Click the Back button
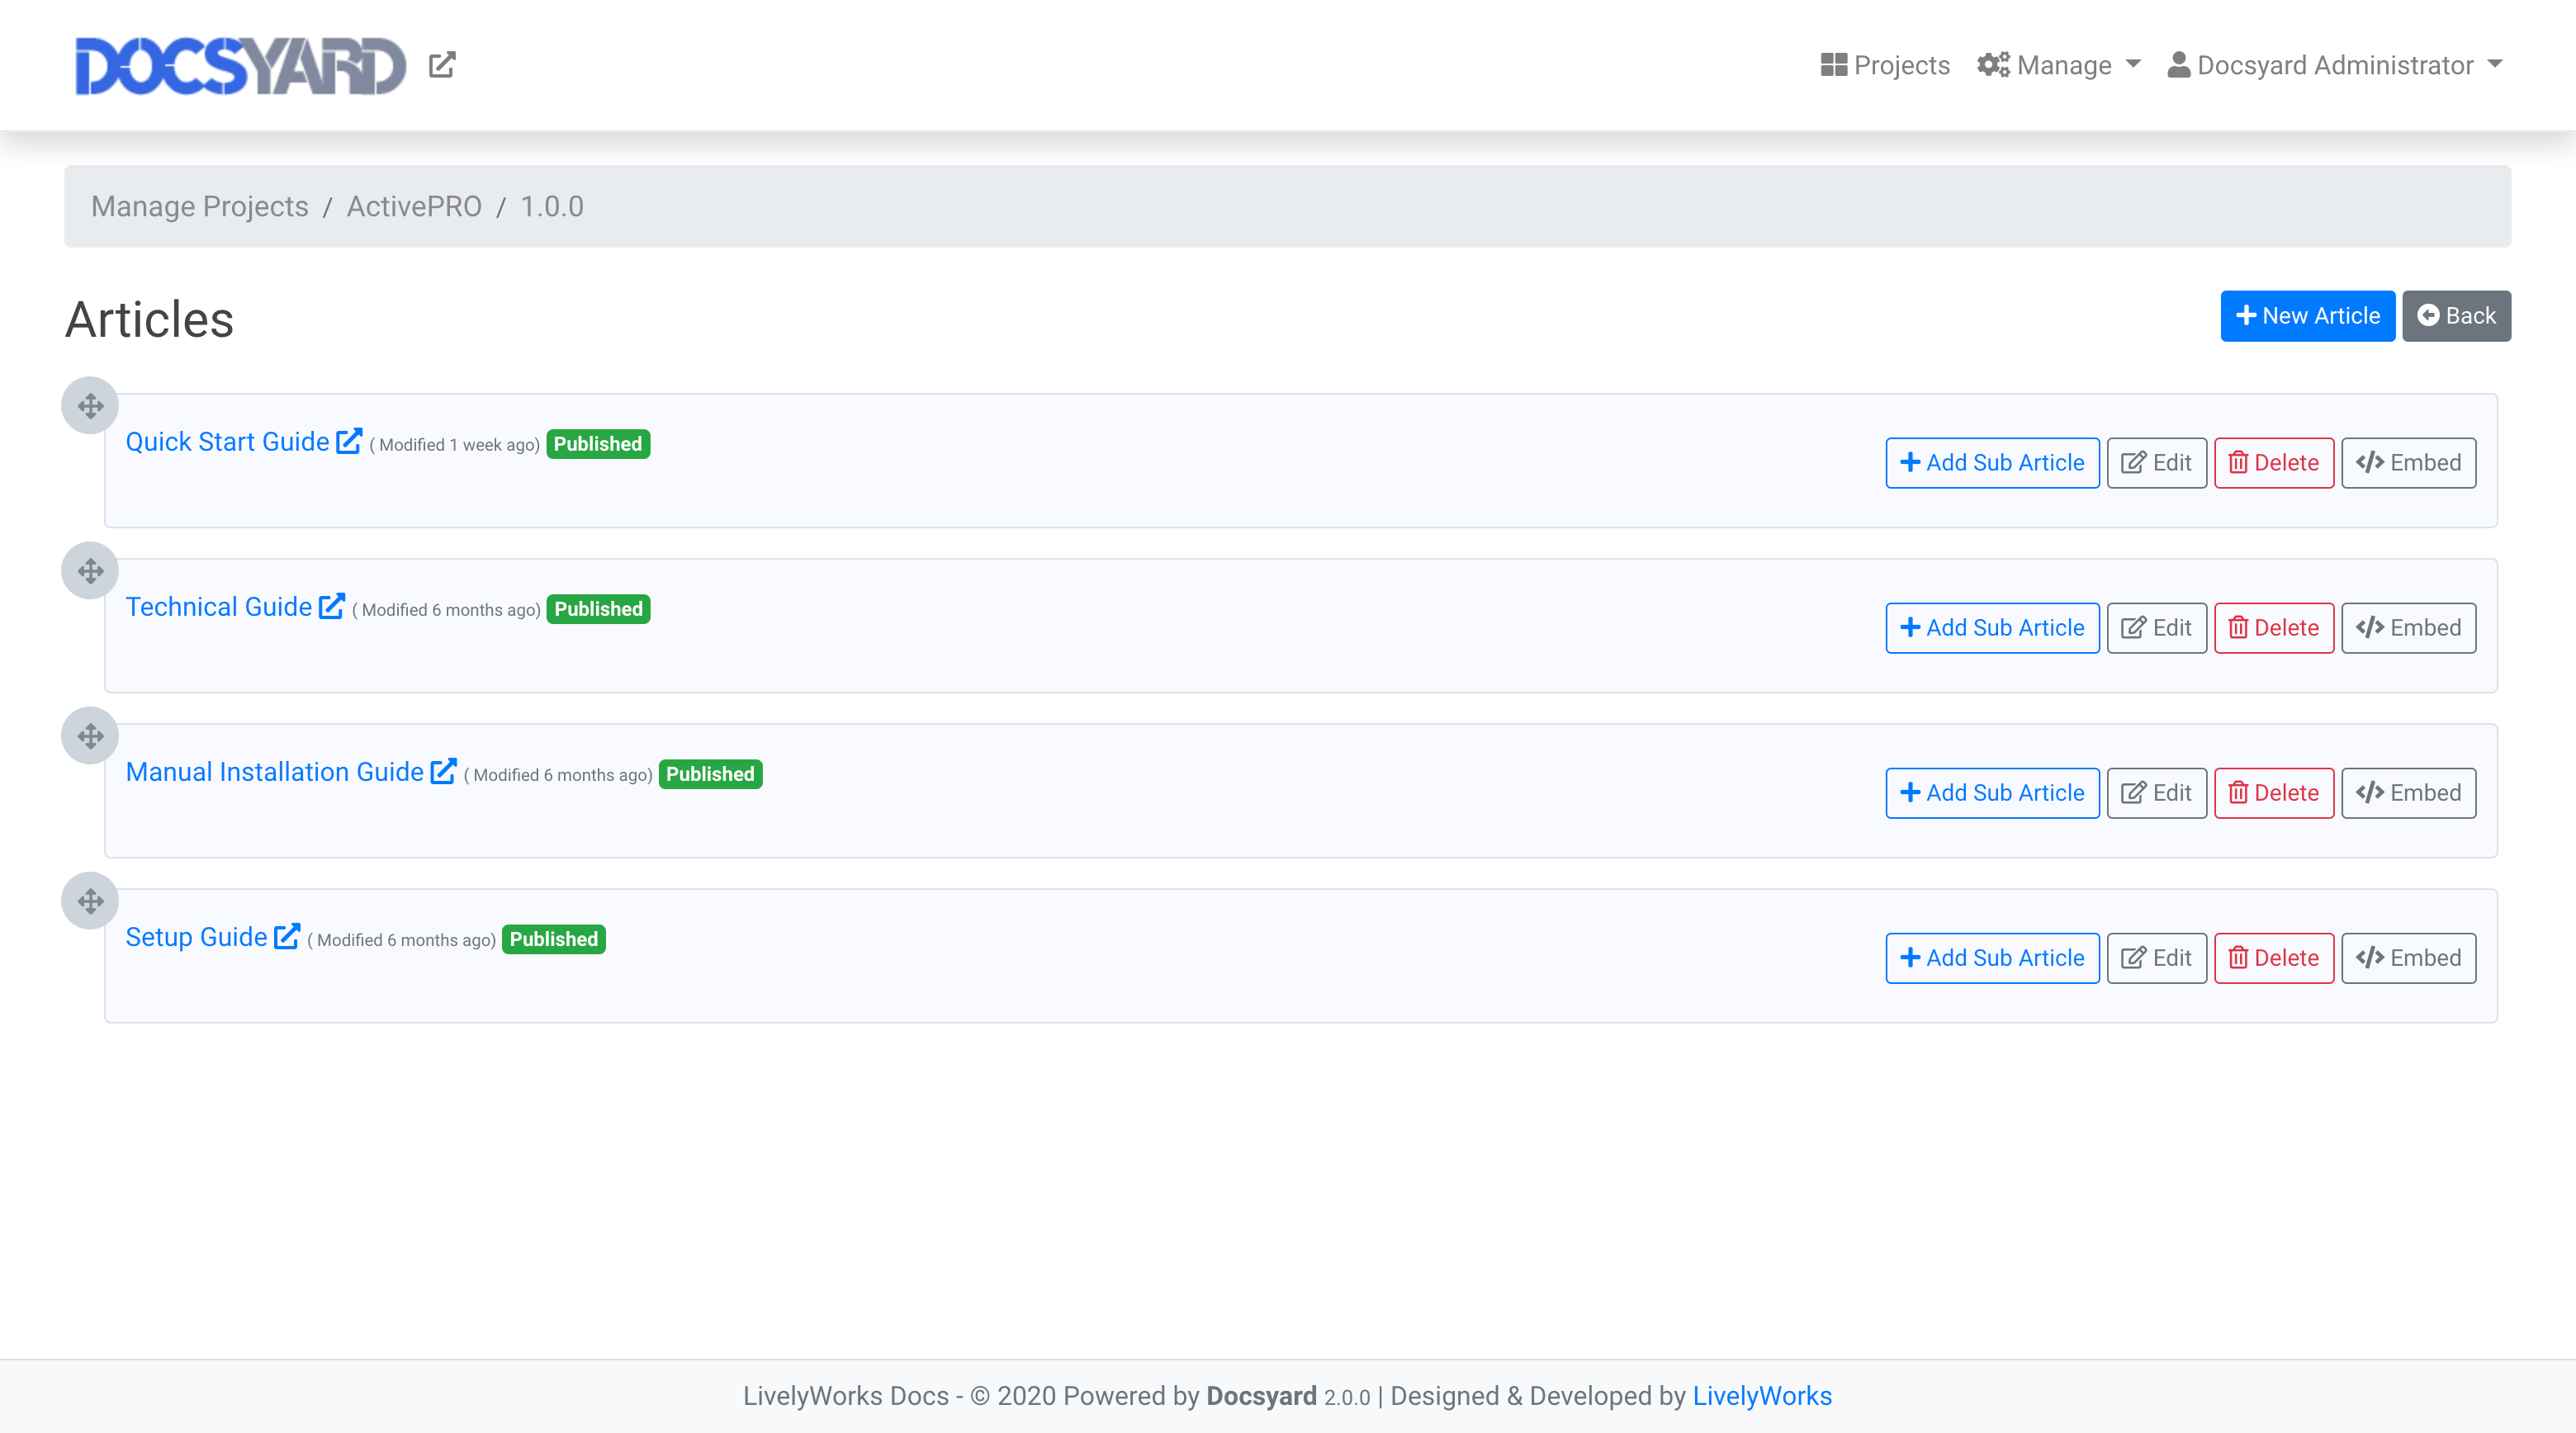Viewport: 2576px width, 1433px height. pos(2457,315)
